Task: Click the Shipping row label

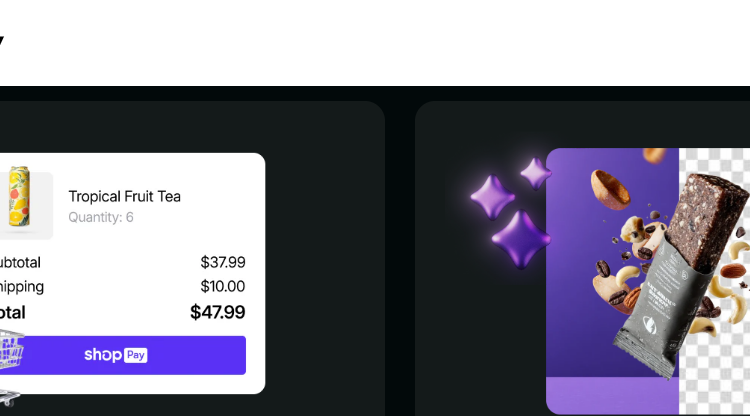Action: (22, 287)
